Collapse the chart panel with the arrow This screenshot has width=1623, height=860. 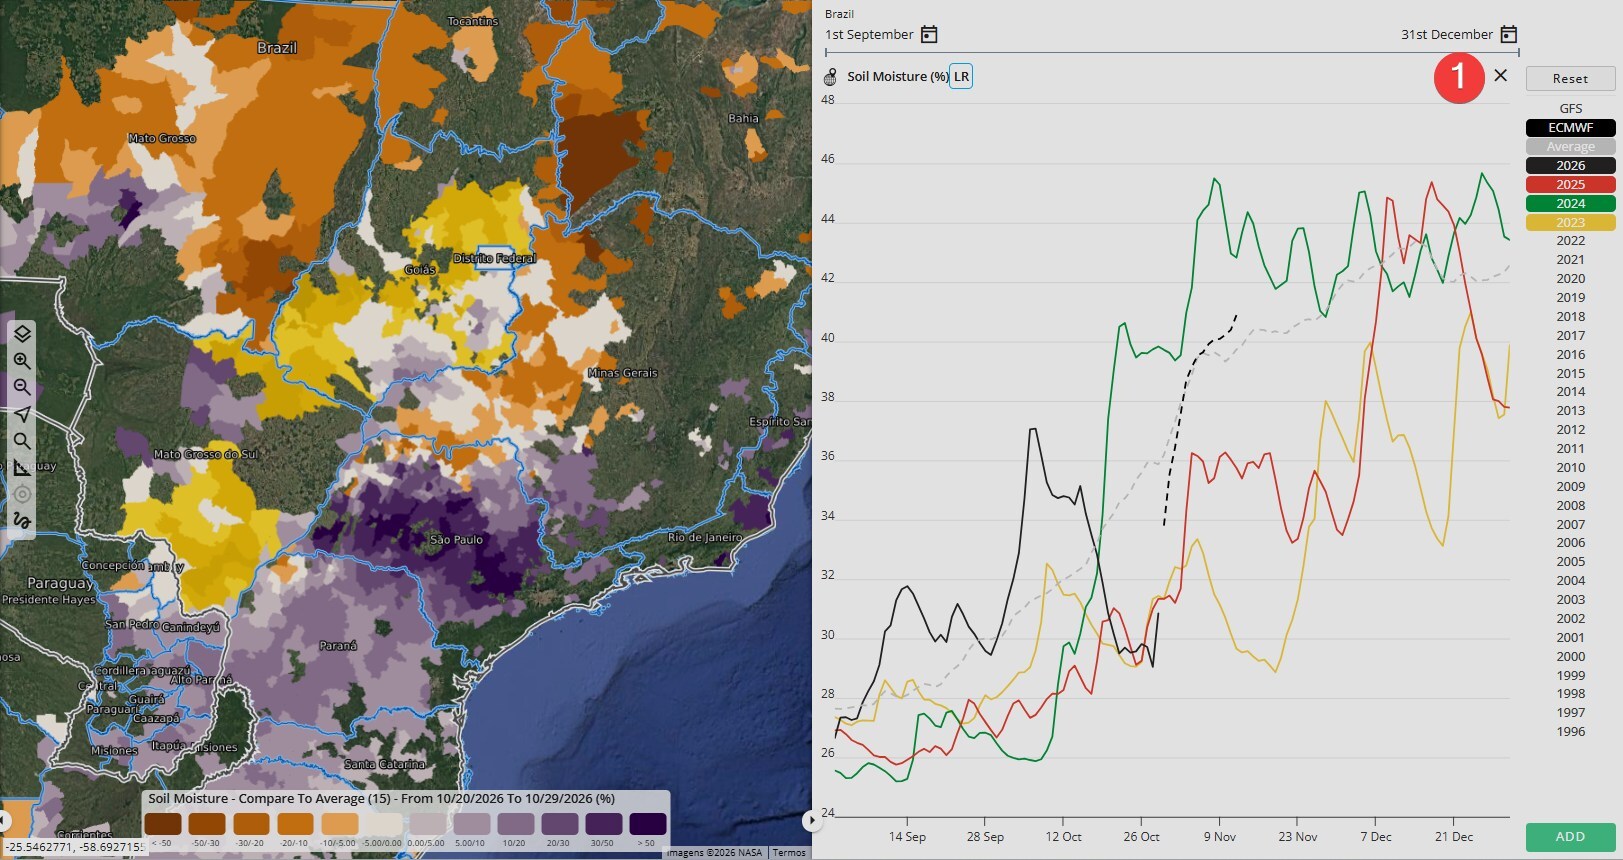click(809, 820)
